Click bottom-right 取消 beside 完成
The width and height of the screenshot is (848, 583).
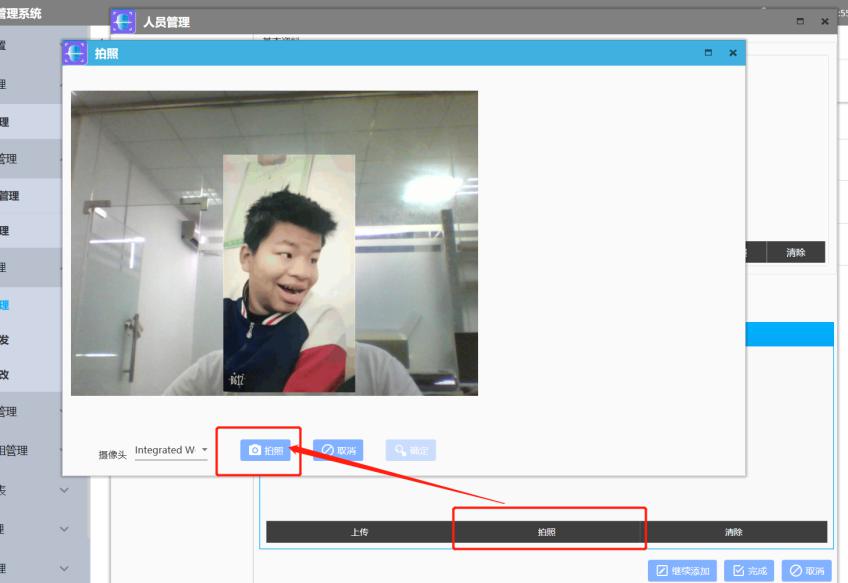click(x=807, y=570)
